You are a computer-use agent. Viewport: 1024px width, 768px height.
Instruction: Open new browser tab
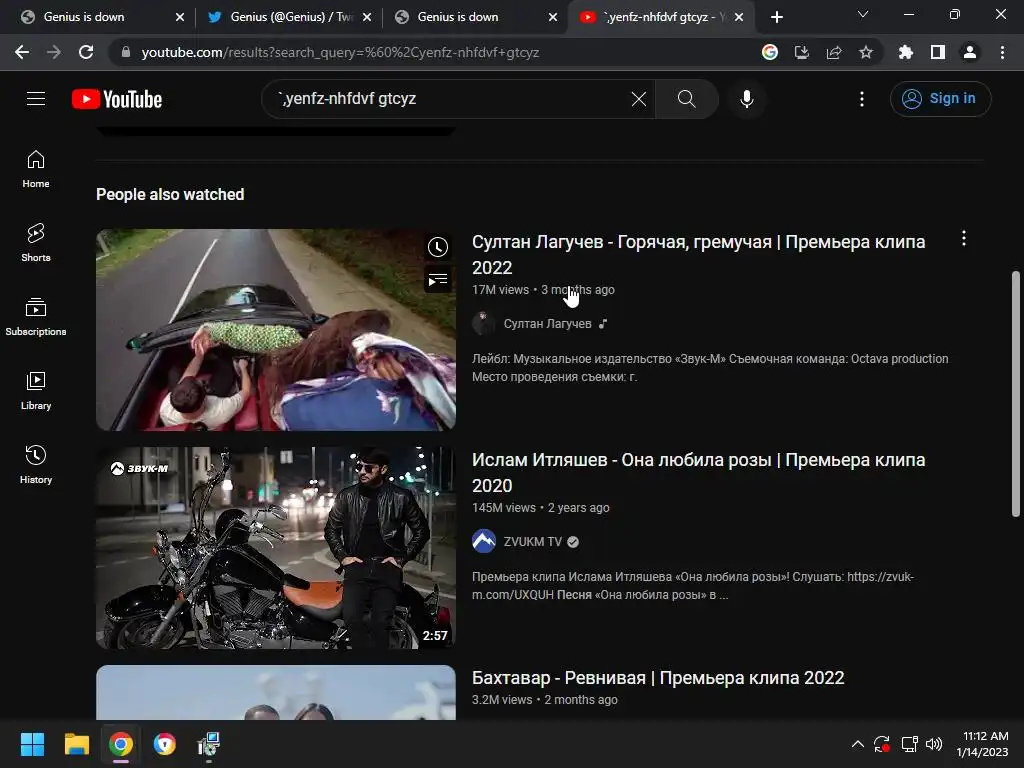pos(776,17)
